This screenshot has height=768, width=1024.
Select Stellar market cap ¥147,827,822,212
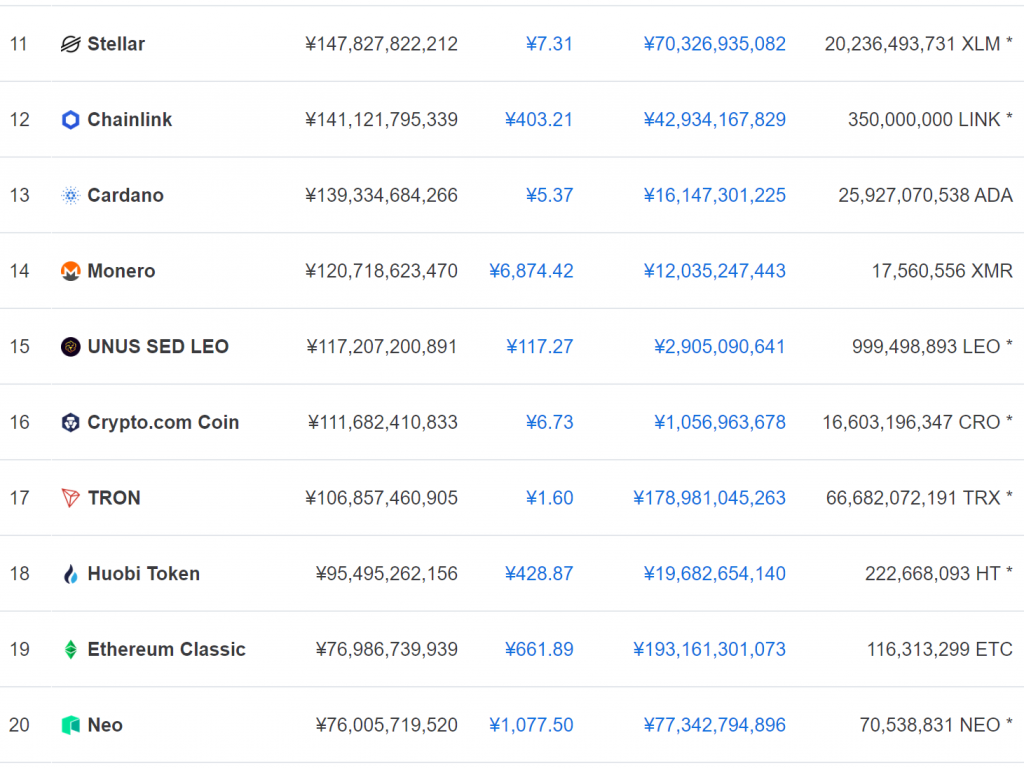click(x=381, y=44)
